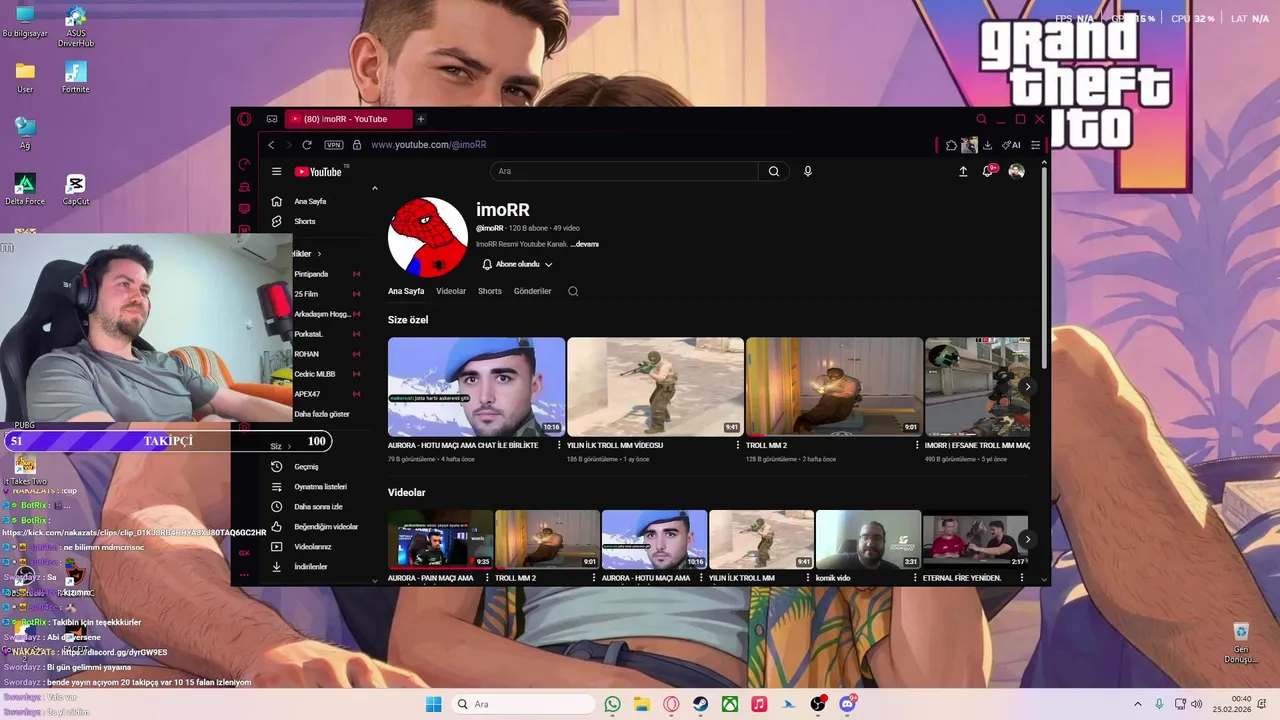The height and width of the screenshot is (720, 1280).
Task: Open the YouTube create upload icon
Action: point(963,171)
